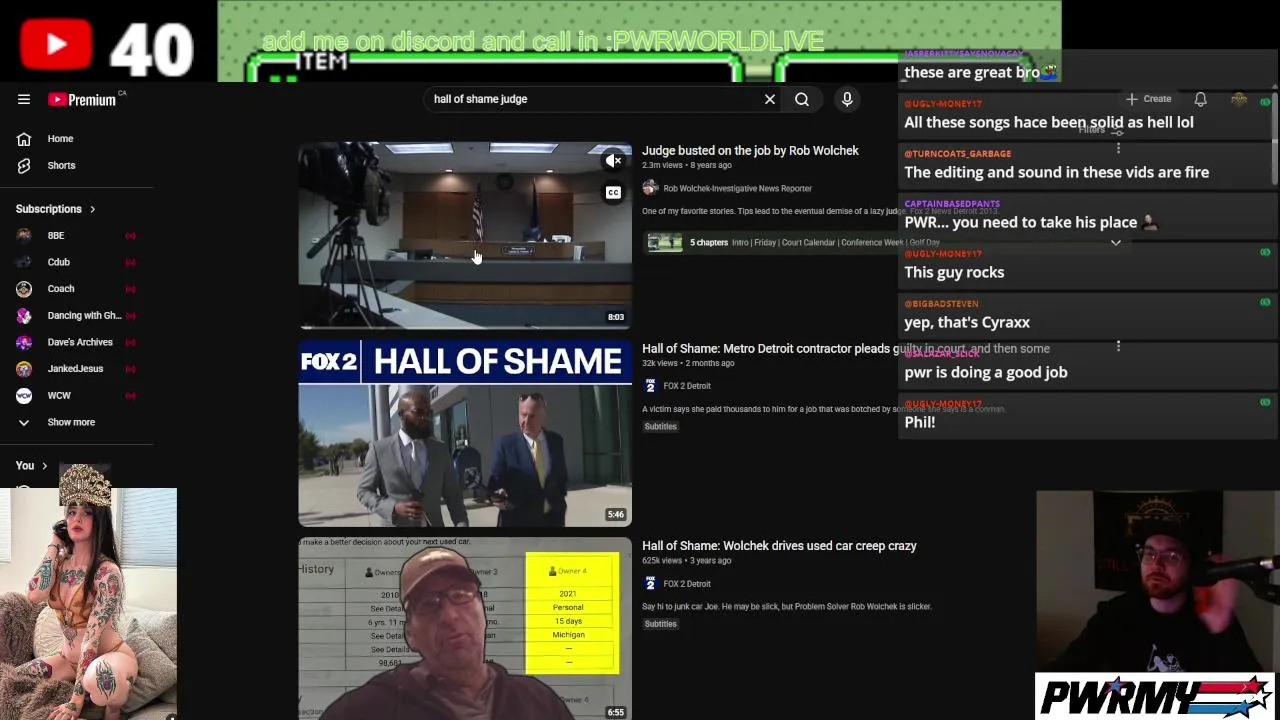The image size is (1280, 720).
Task: Open the YouTube hamburger guide menu
Action: [24, 99]
